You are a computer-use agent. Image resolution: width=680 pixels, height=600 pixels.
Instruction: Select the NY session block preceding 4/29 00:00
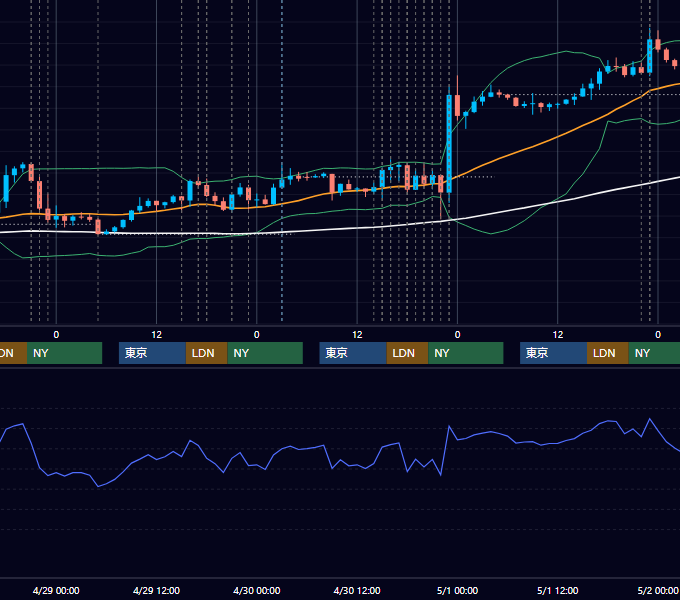(64, 353)
